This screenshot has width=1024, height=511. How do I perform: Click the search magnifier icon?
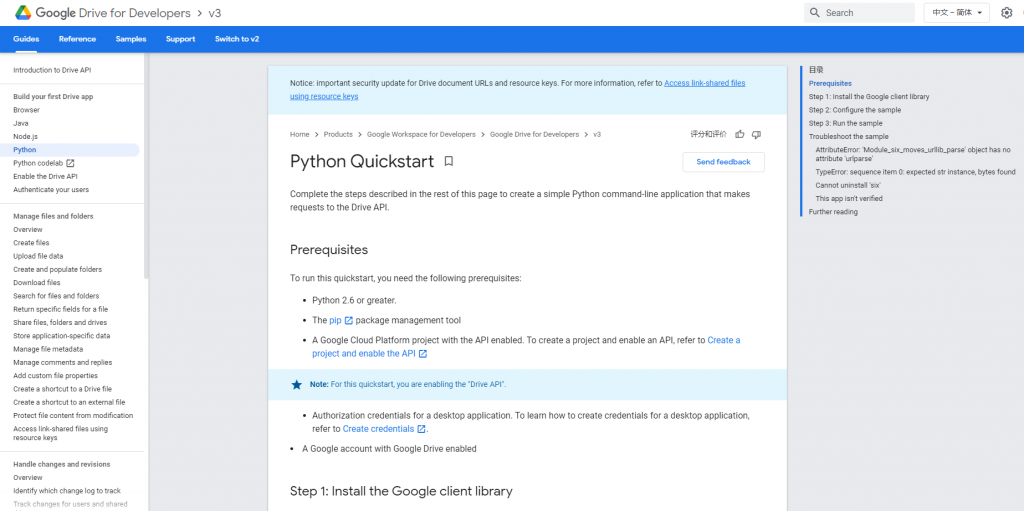click(816, 13)
